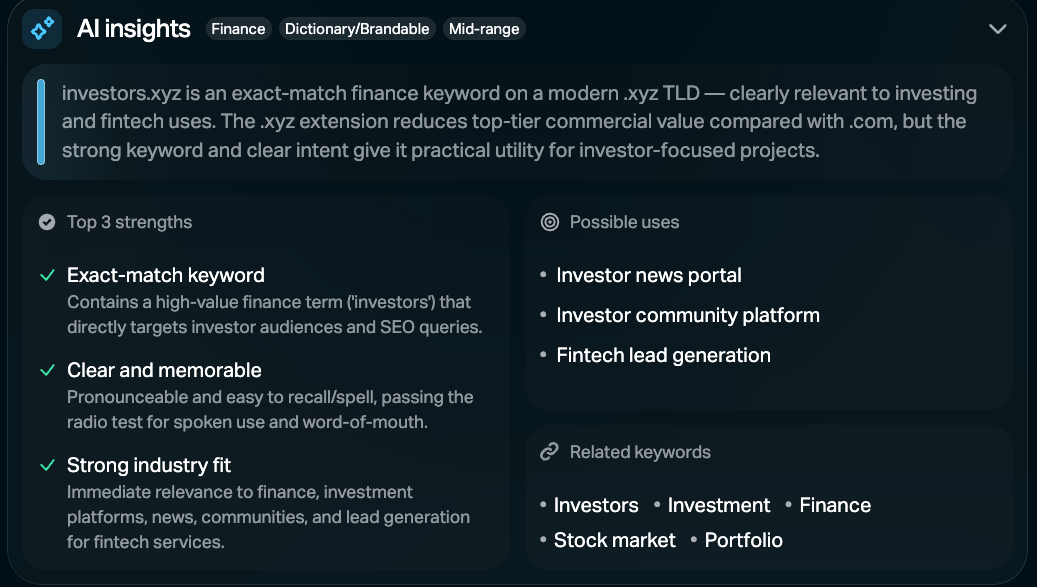This screenshot has height=587, width=1037.
Task: Click the blue accent bar beside summary
Action: point(41,121)
